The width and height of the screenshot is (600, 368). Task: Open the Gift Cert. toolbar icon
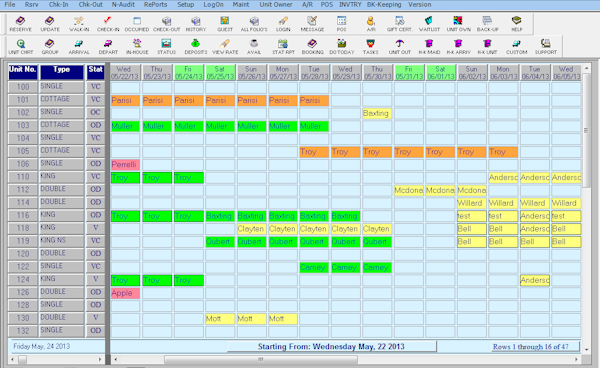[x=399, y=24]
